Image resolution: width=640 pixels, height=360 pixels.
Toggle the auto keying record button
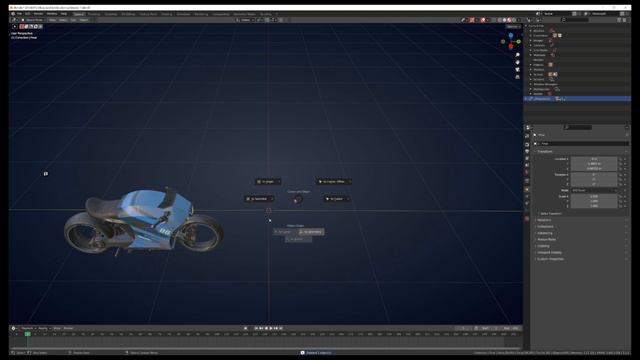pos(245,328)
